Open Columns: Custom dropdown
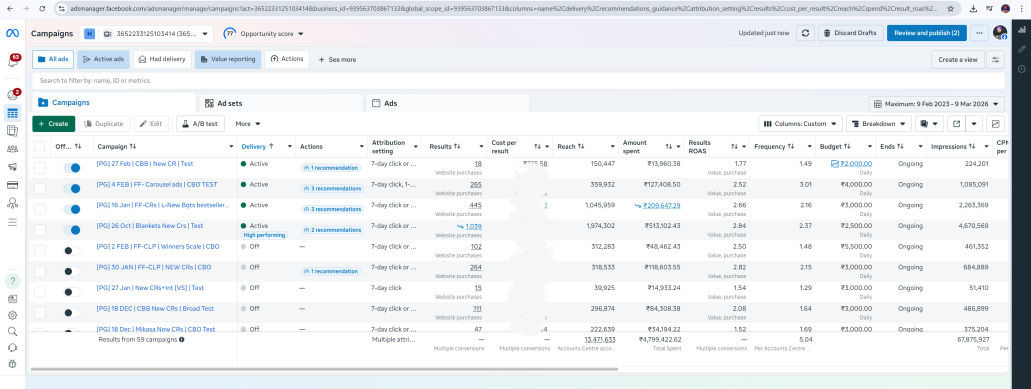The image size is (1031, 389). click(x=800, y=124)
